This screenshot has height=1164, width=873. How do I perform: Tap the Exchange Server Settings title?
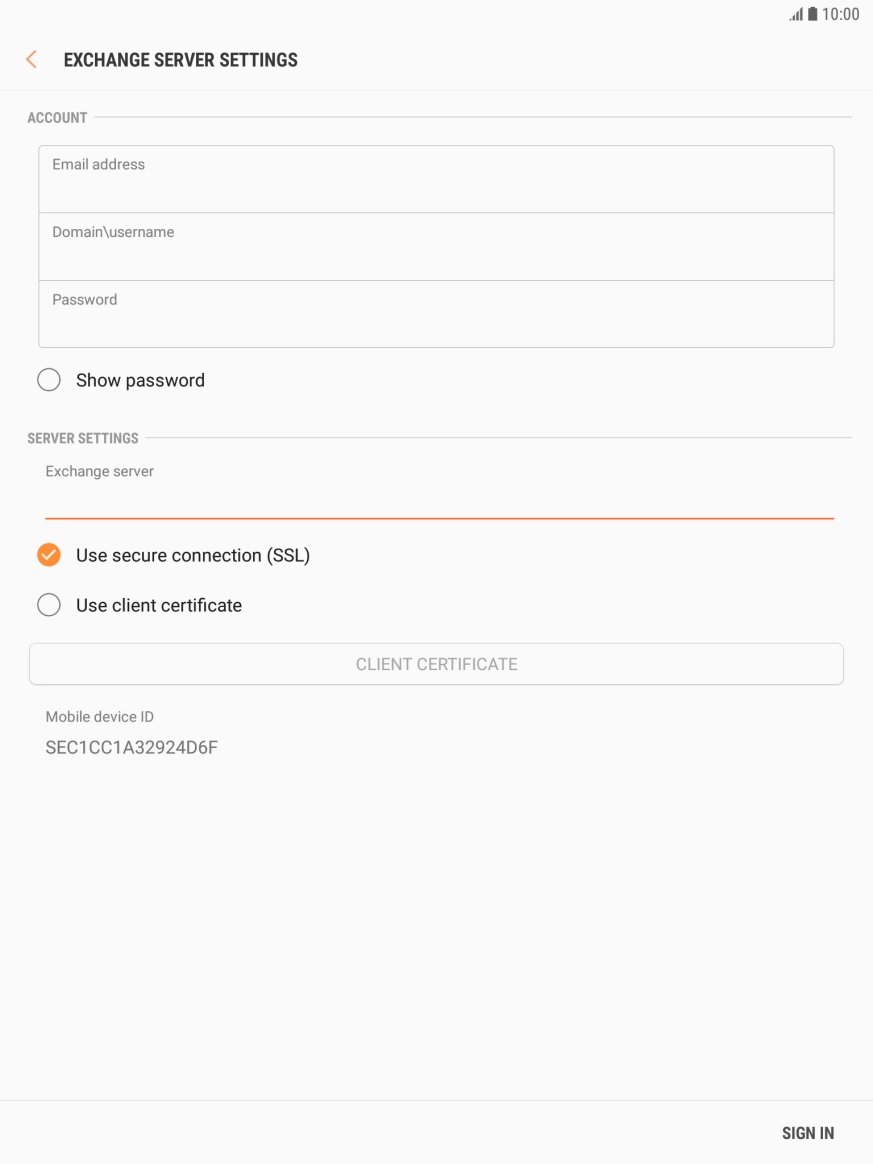click(180, 60)
